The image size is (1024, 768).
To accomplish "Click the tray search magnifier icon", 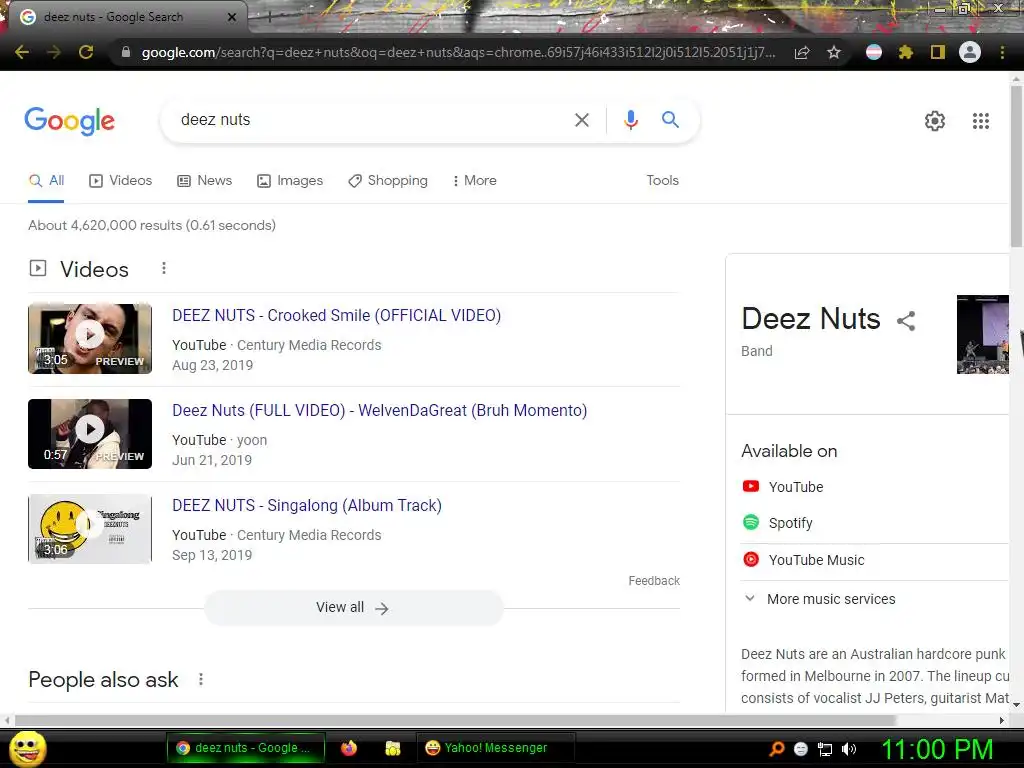I will click(x=777, y=749).
